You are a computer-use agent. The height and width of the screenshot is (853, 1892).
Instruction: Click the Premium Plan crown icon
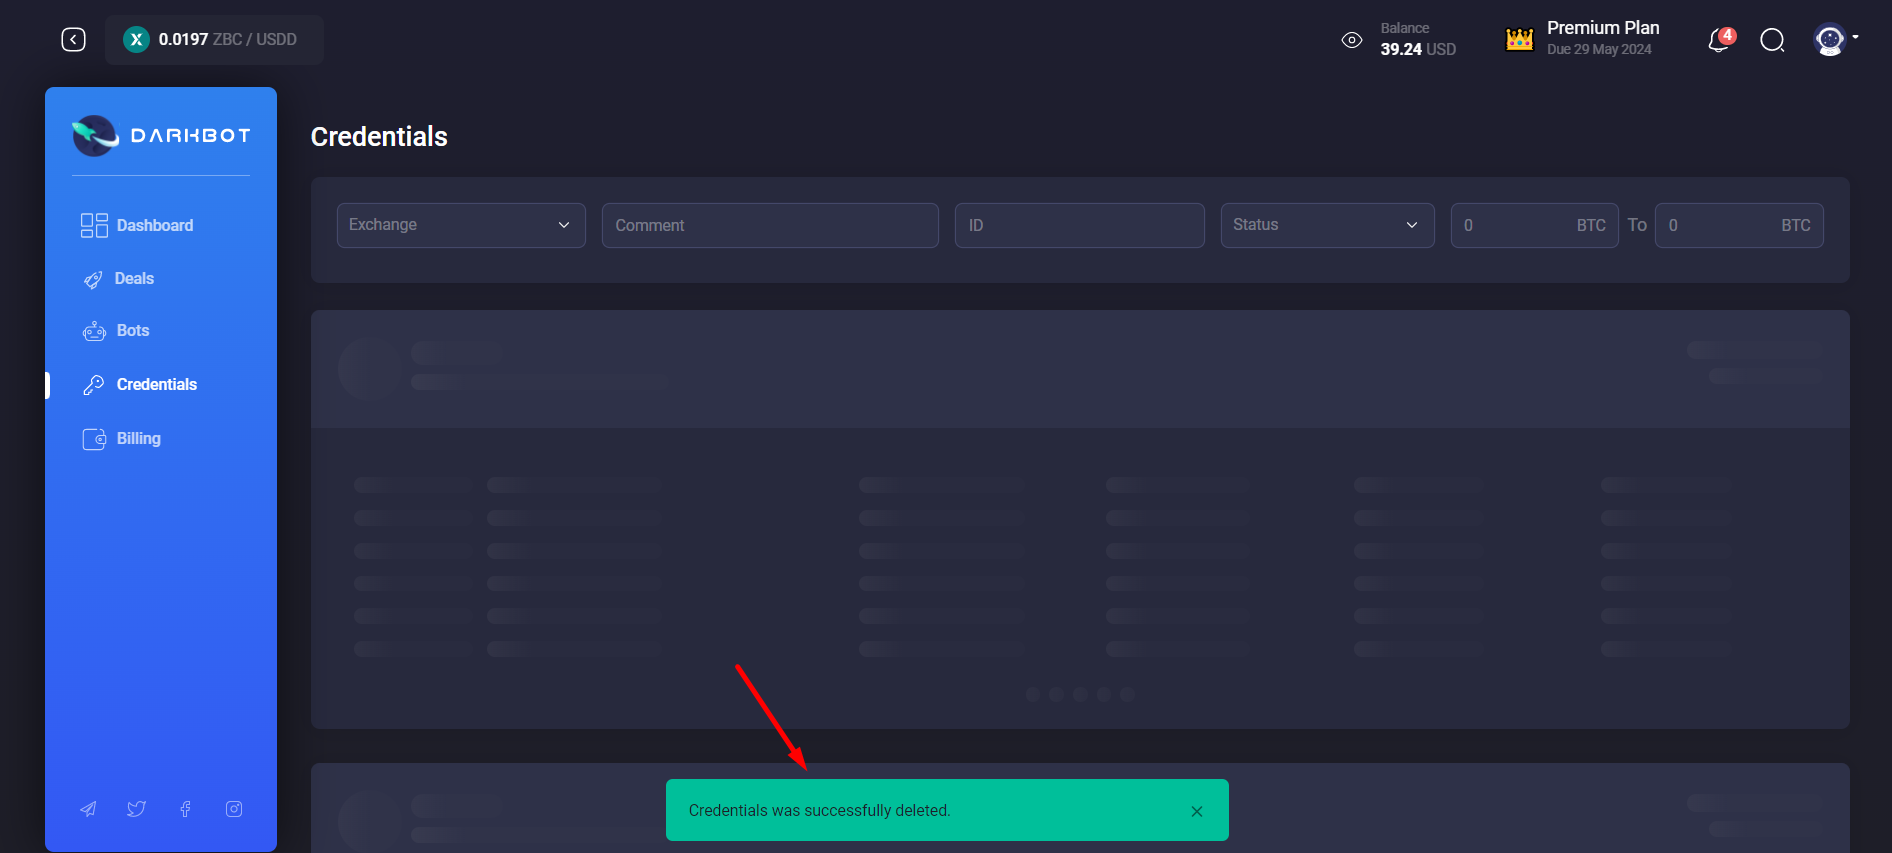[x=1519, y=39]
